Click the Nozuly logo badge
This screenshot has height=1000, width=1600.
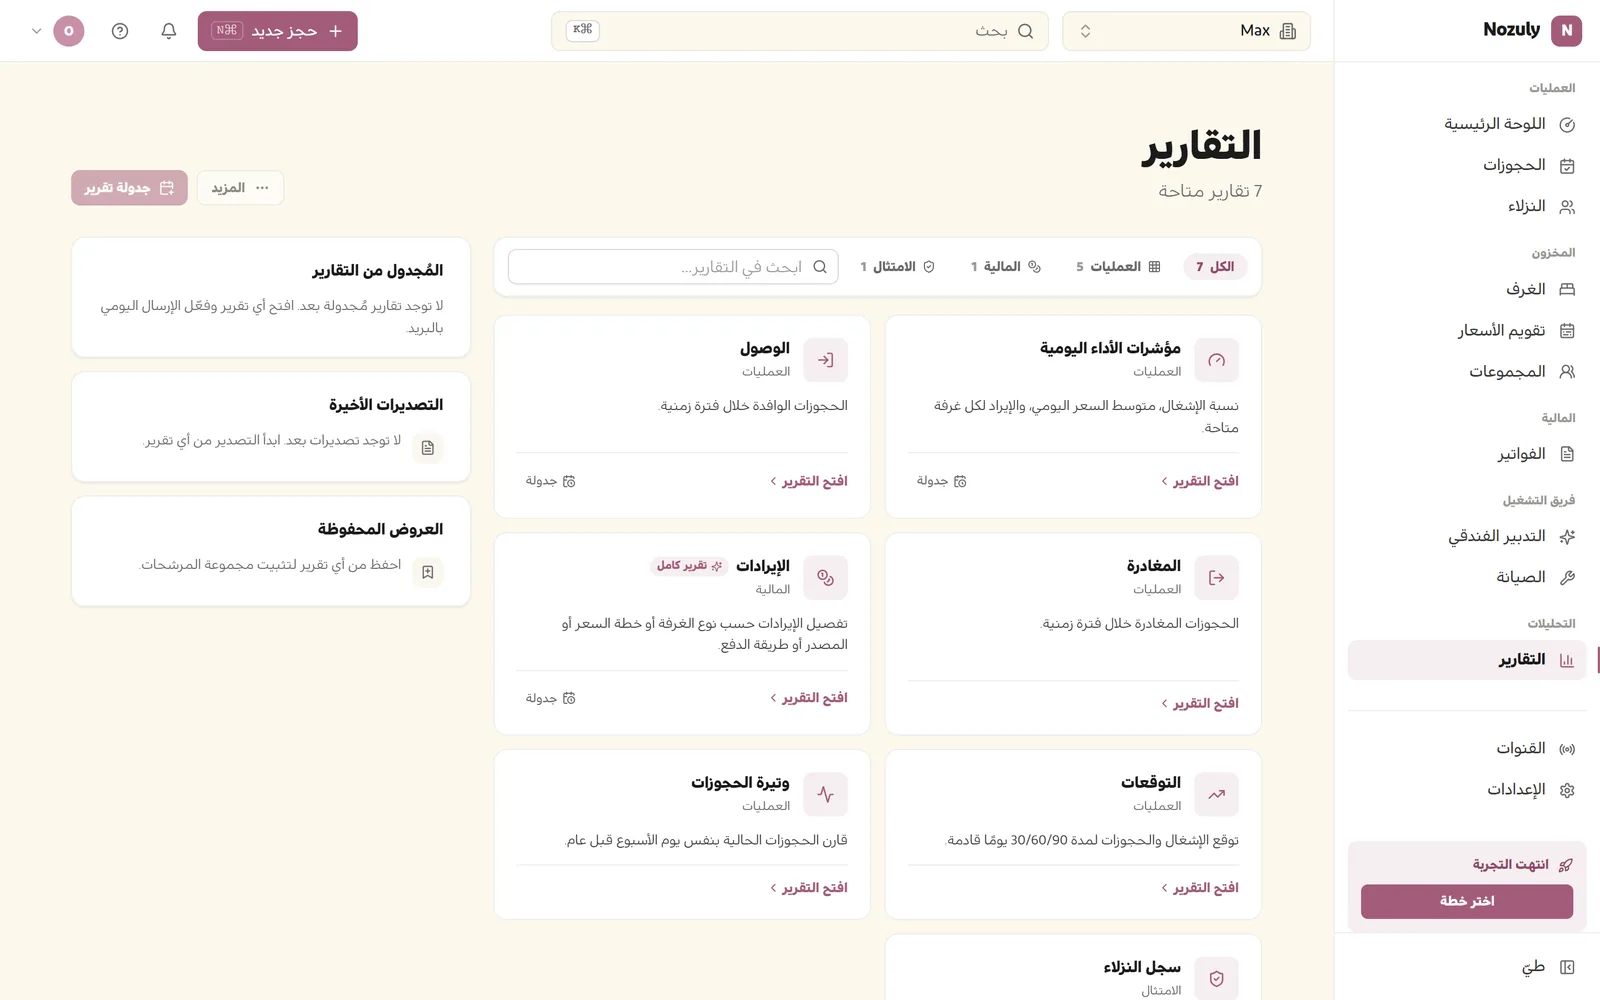tap(1566, 30)
